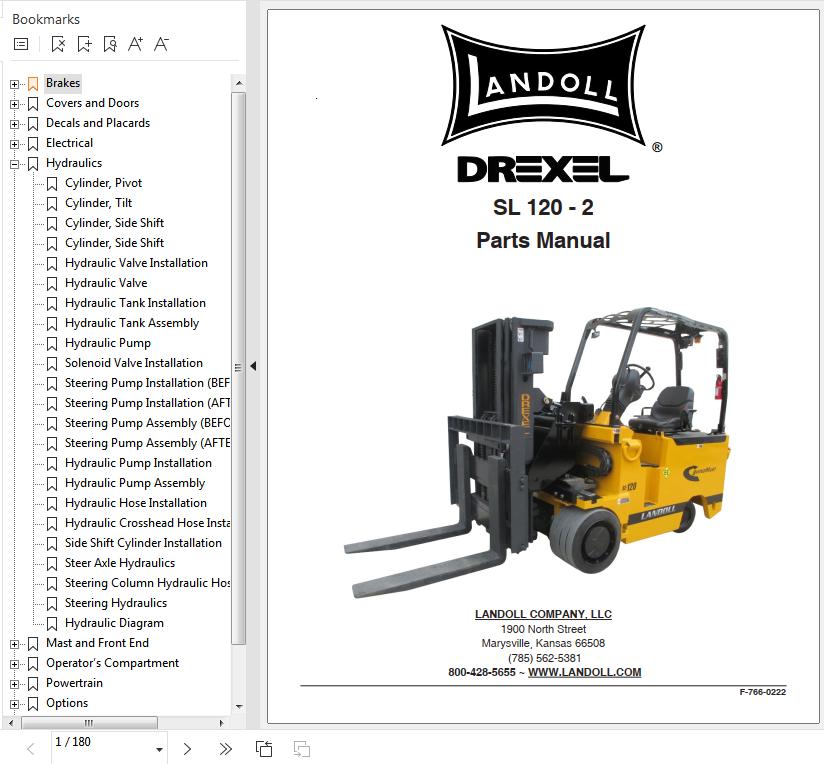Select the Covers and Doors bookmark
Screen dimensions: 824x764
(92, 103)
